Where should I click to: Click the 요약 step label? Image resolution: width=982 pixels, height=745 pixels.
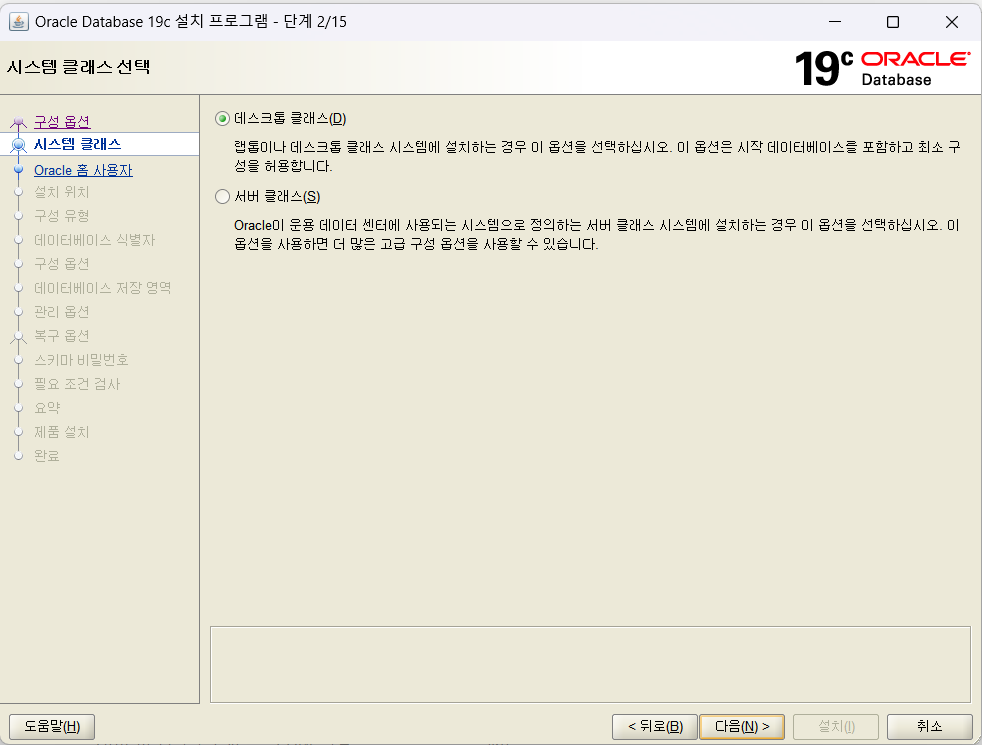point(47,408)
